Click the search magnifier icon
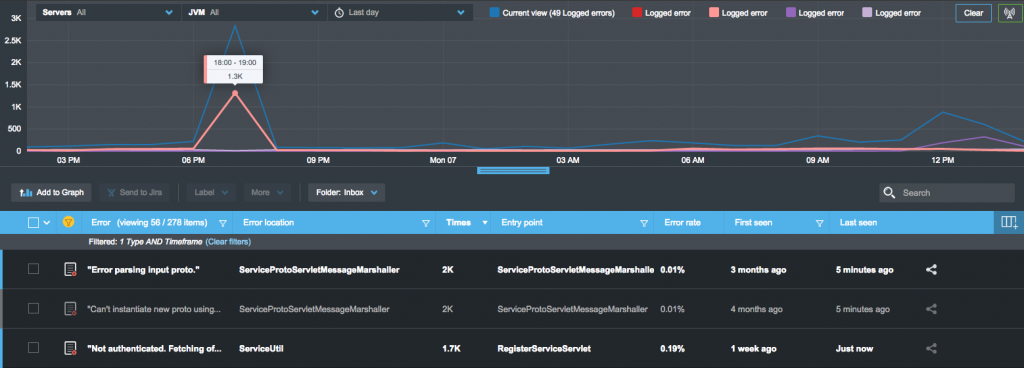 point(889,192)
